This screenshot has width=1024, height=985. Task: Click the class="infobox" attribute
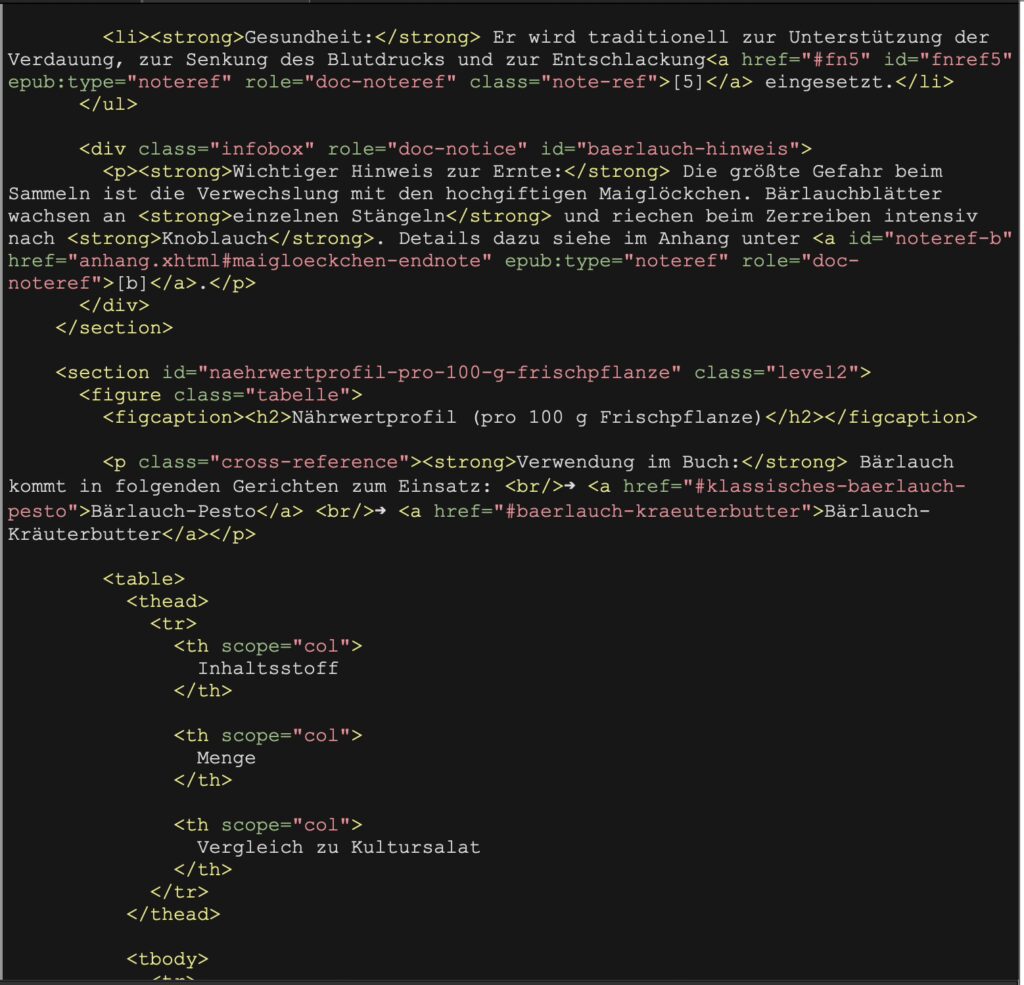(226, 149)
